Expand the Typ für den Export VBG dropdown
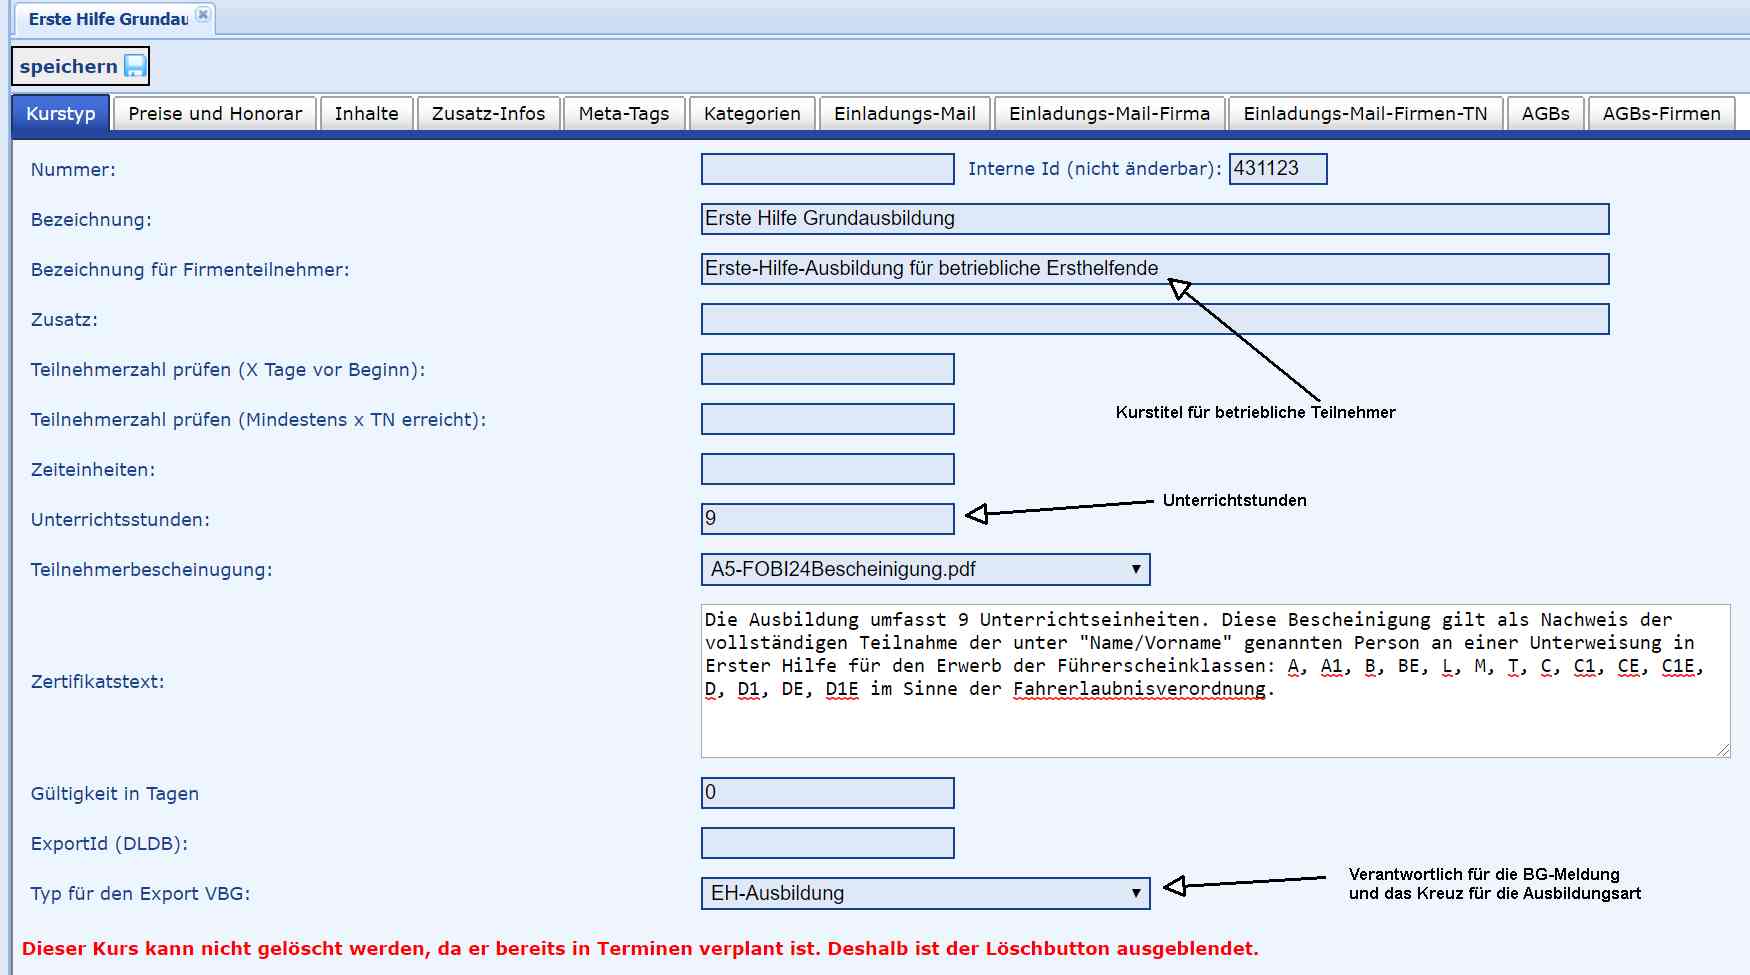 click(925, 893)
